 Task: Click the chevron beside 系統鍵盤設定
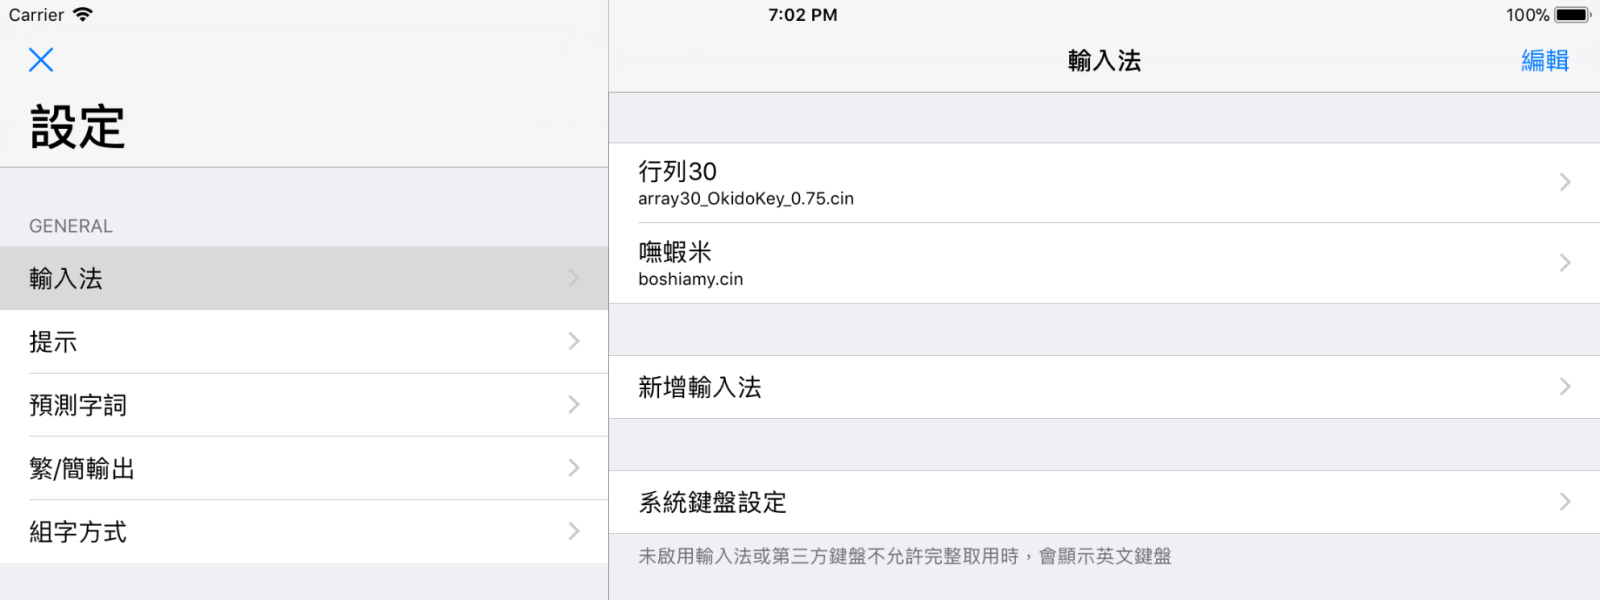pyautogui.click(x=1565, y=501)
